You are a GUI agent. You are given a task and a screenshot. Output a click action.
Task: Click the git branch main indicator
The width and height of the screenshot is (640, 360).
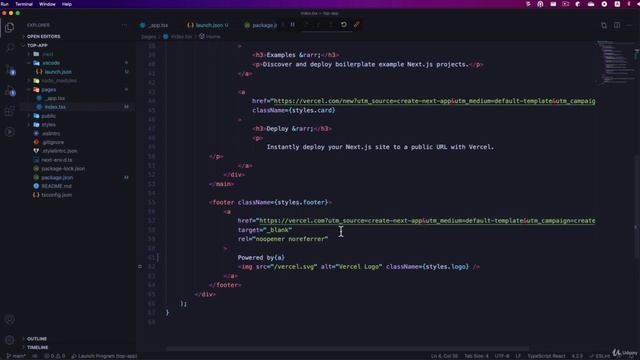click(x=16, y=356)
